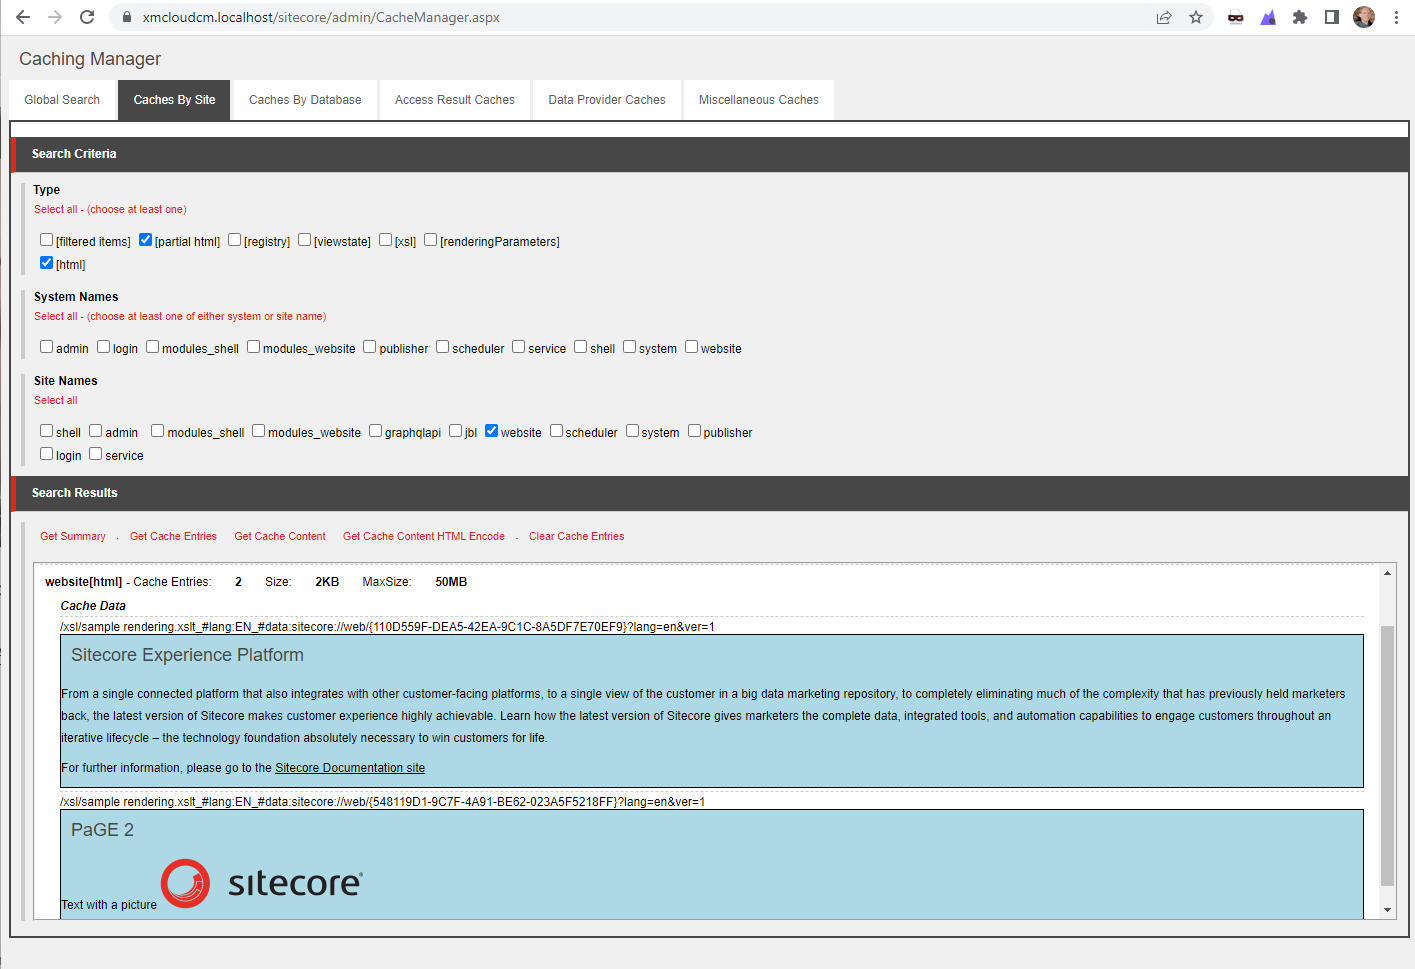
Task: Tick the [viewstate] type checkbox
Action: pyautogui.click(x=304, y=240)
